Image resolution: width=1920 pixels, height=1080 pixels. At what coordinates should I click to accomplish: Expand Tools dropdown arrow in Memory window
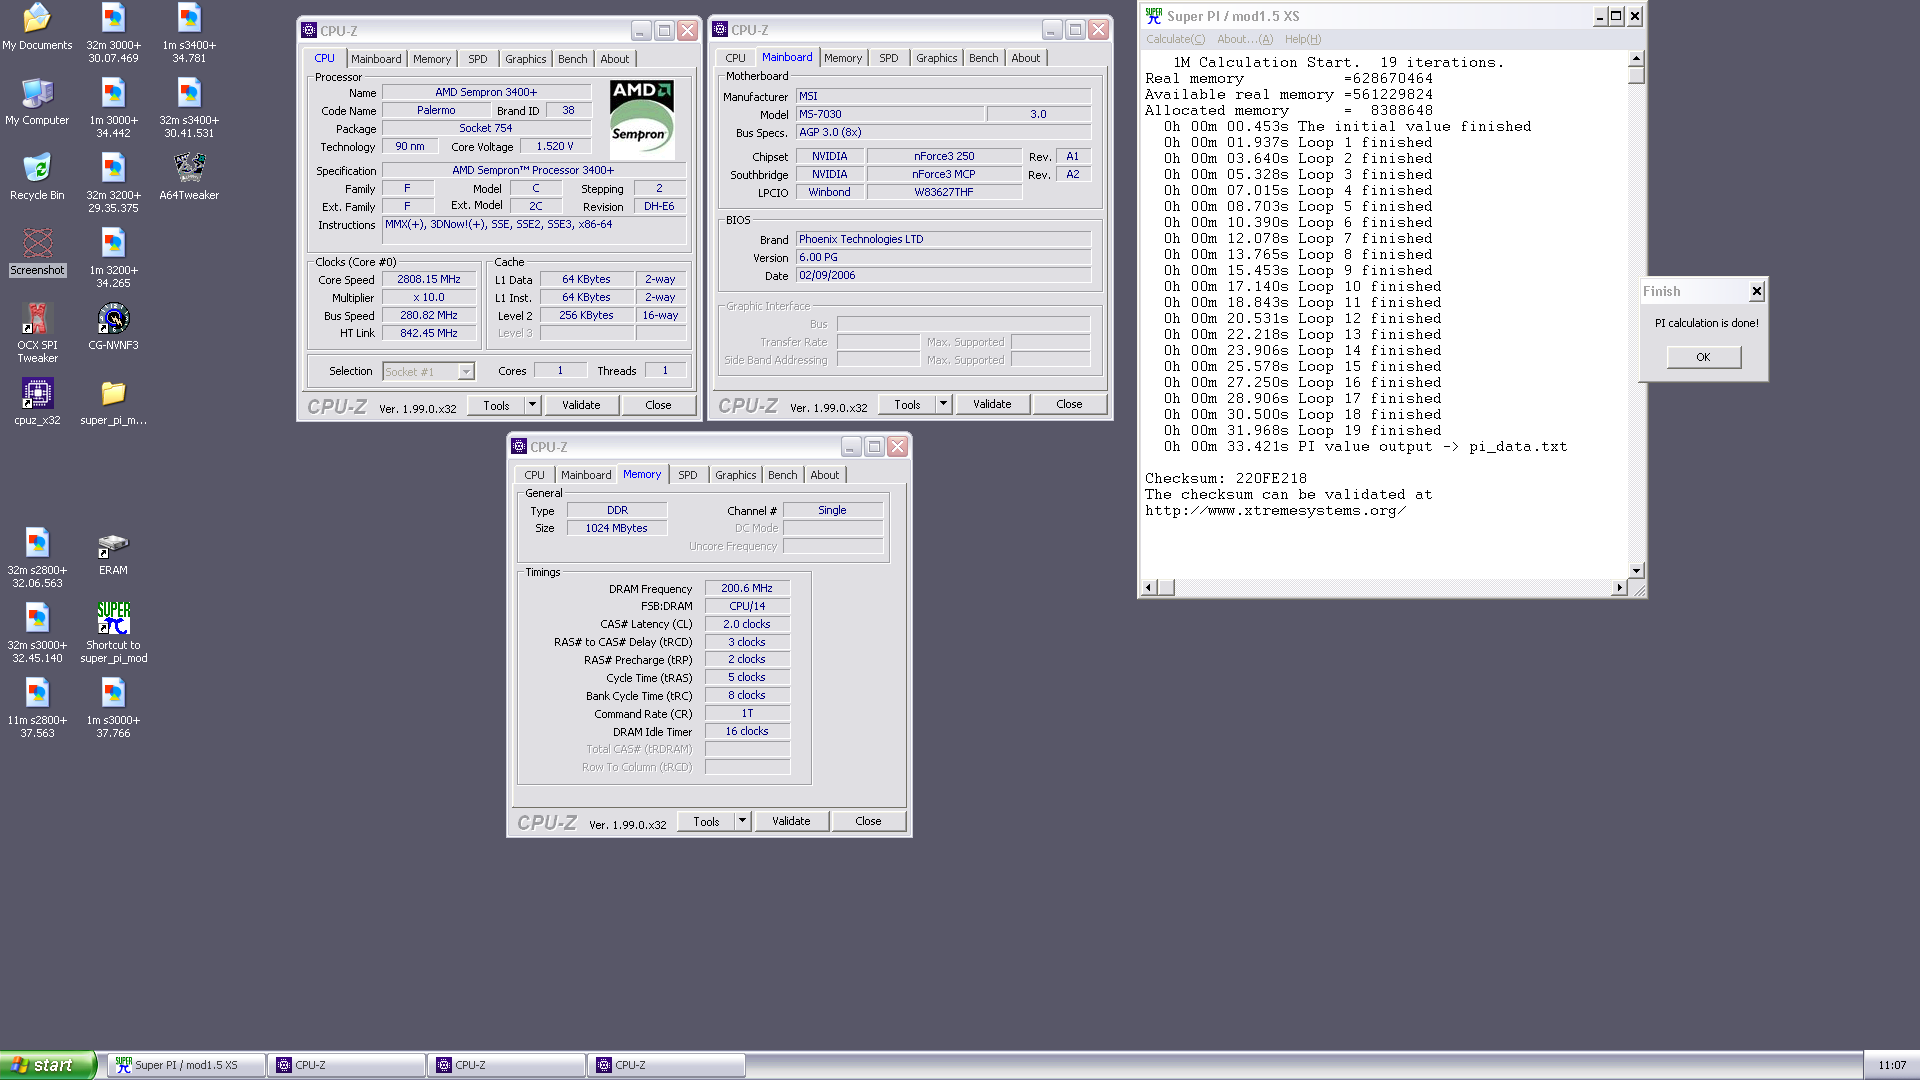click(742, 821)
